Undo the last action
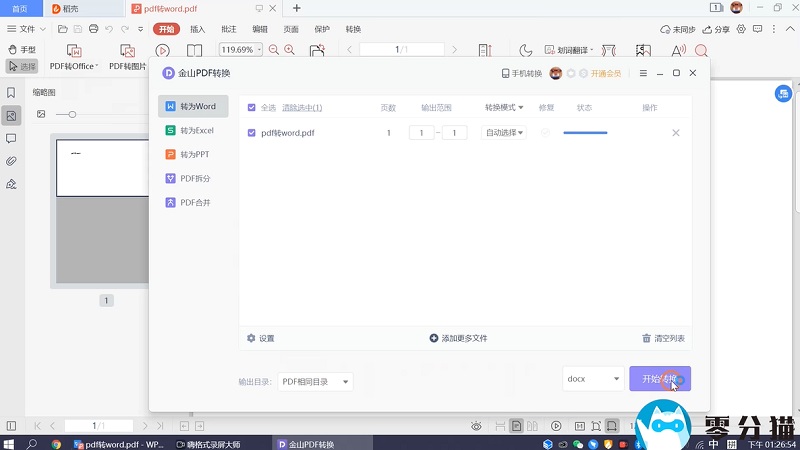Image resolution: width=800 pixels, height=450 pixels. pyautogui.click(x=109, y=29)
